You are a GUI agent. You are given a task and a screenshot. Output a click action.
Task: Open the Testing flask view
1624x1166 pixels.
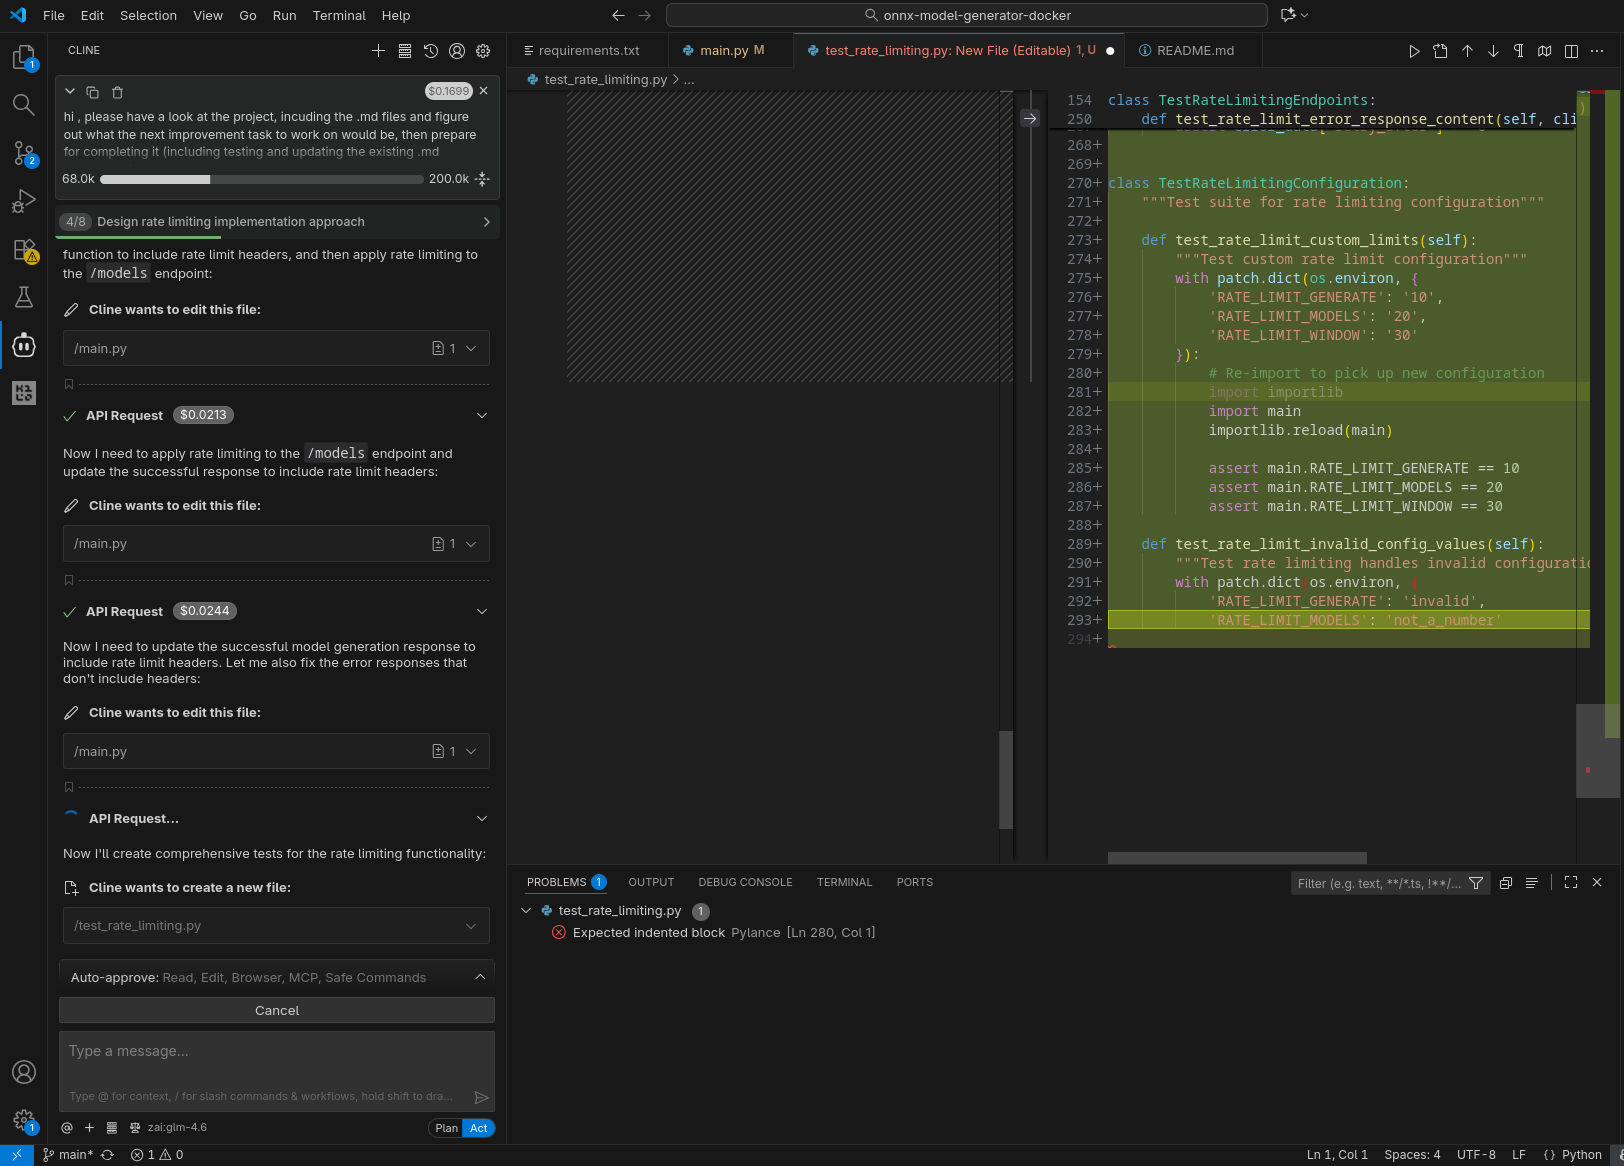point(23,297)
